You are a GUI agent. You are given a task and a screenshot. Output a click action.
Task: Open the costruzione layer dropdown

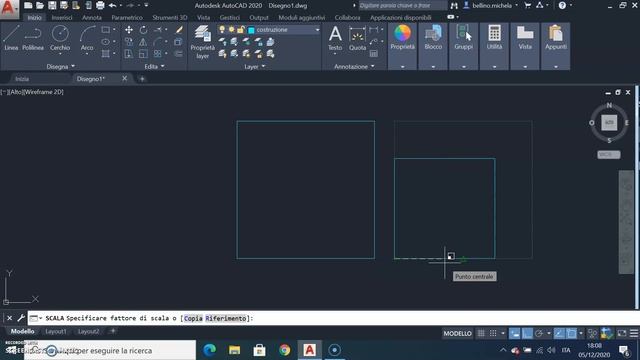pyautogui.click(x=317, y=30)
